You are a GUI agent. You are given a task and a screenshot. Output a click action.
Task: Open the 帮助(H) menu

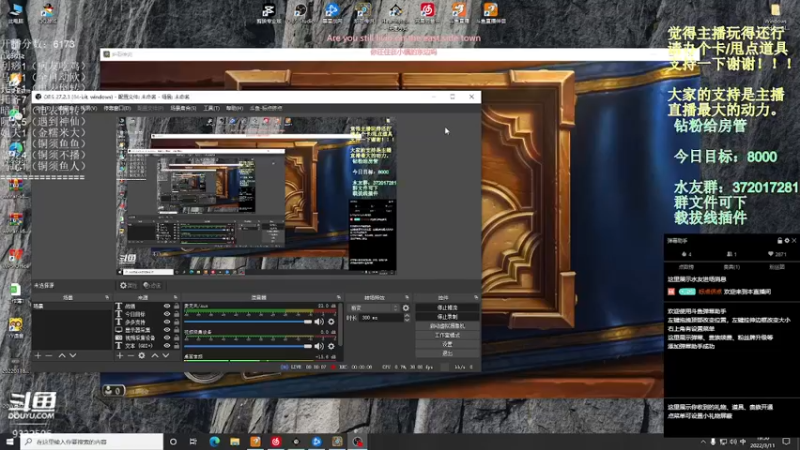(x=234, y=108)
